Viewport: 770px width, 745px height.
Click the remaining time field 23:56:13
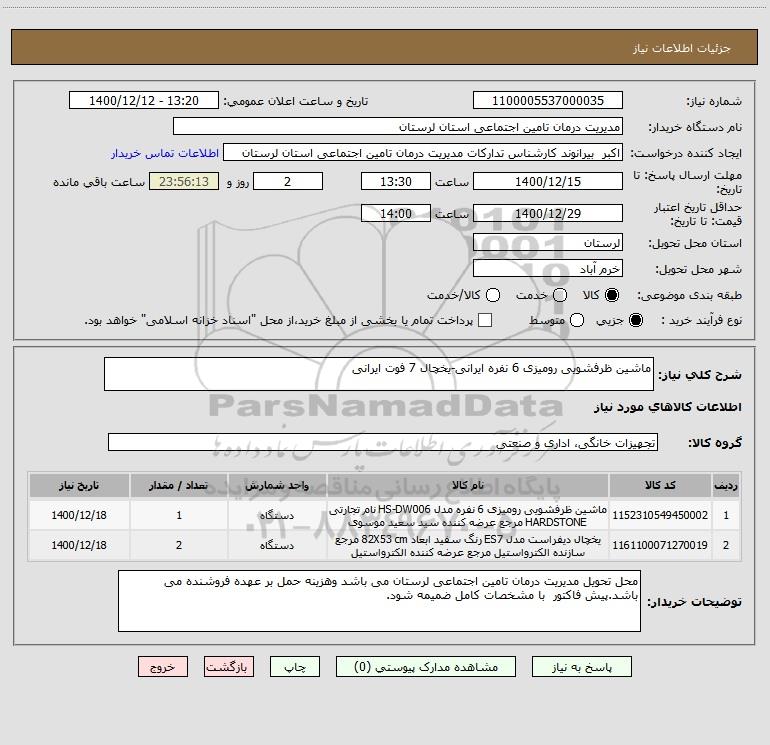point(184,181)
